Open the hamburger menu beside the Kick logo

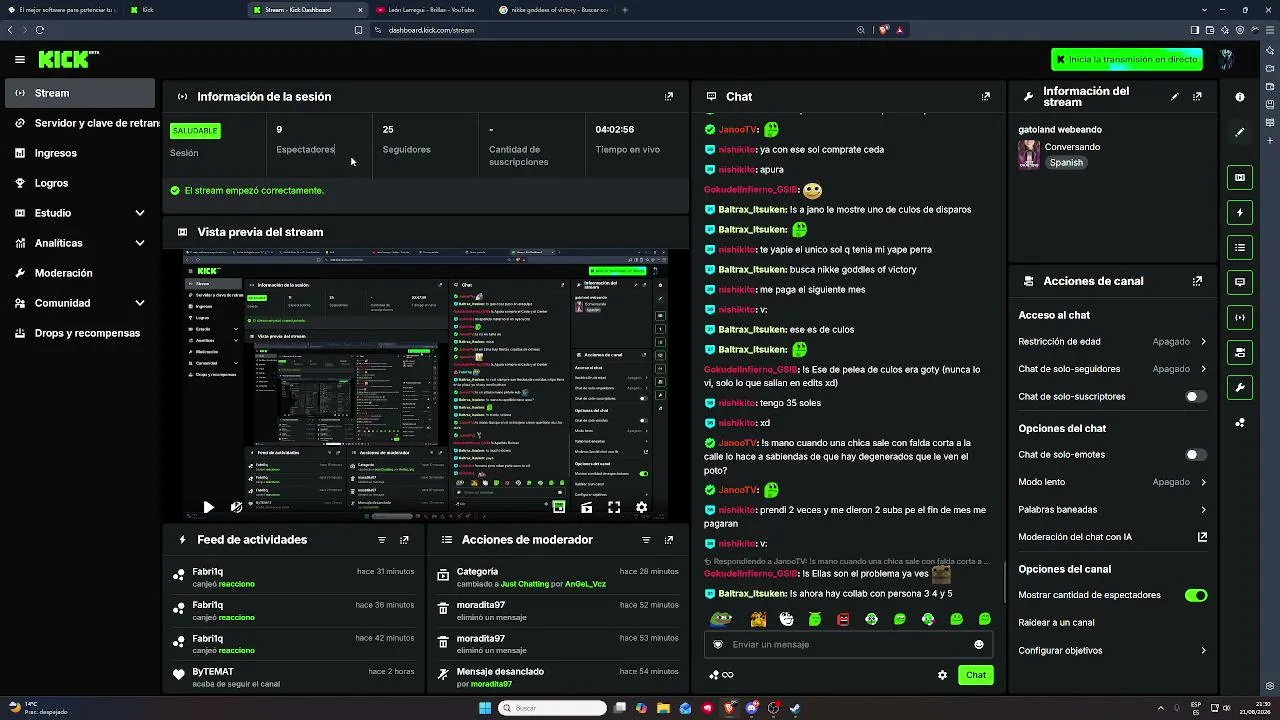tap(19, 60)
